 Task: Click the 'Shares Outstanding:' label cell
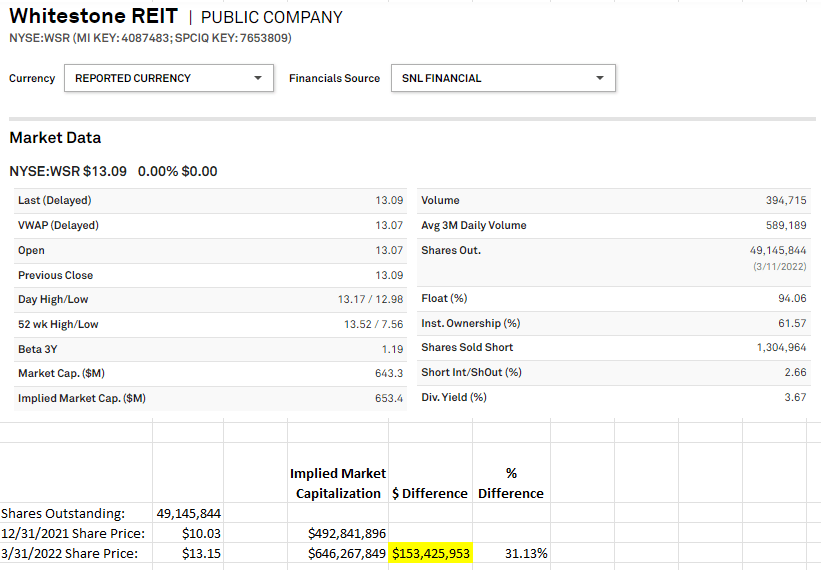pyautogui.click(x=75, y=513)
